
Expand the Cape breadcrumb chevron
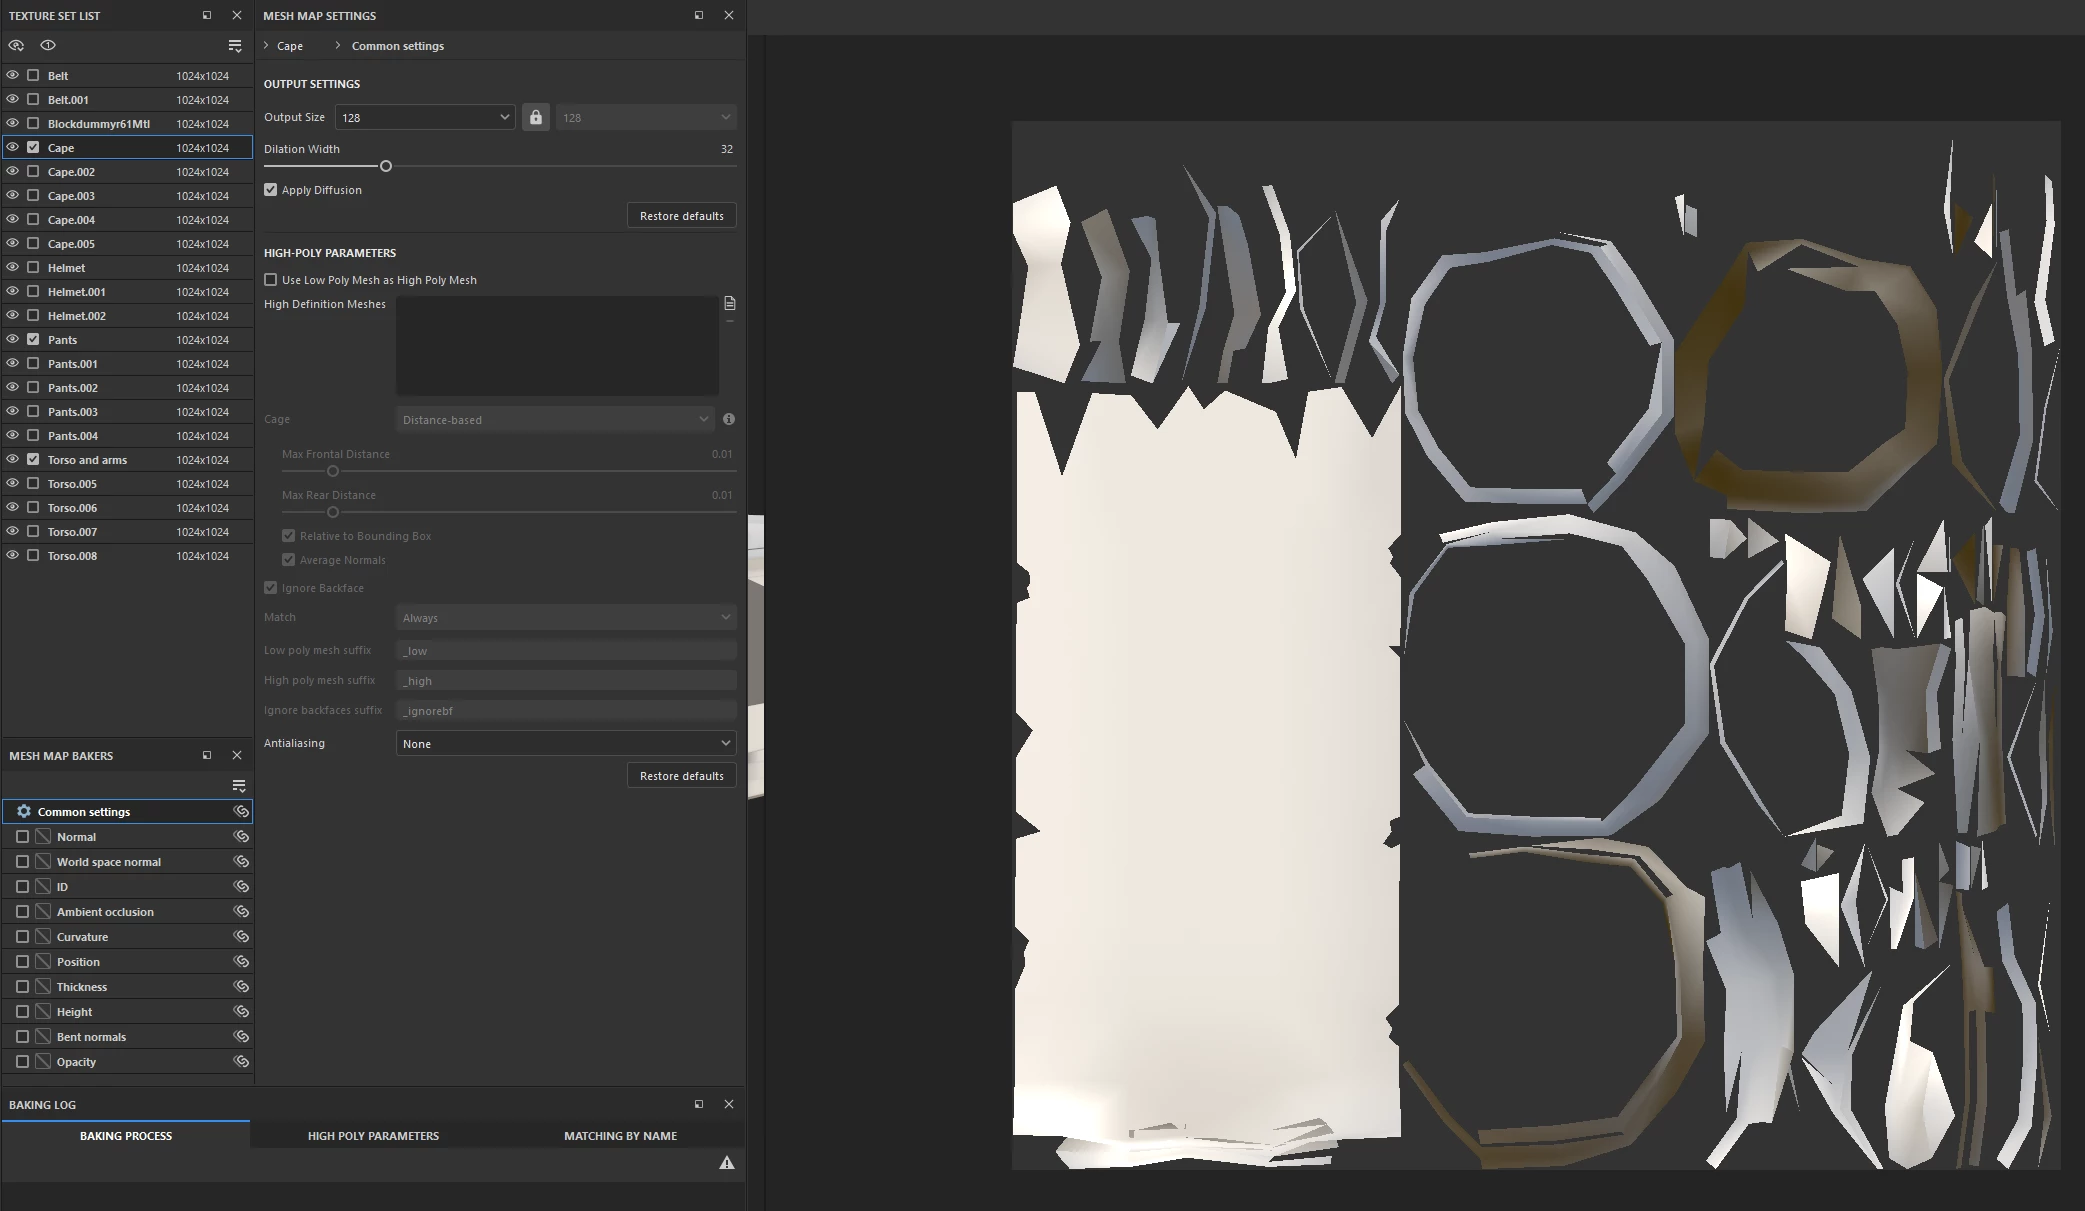(x=267, y=46)
